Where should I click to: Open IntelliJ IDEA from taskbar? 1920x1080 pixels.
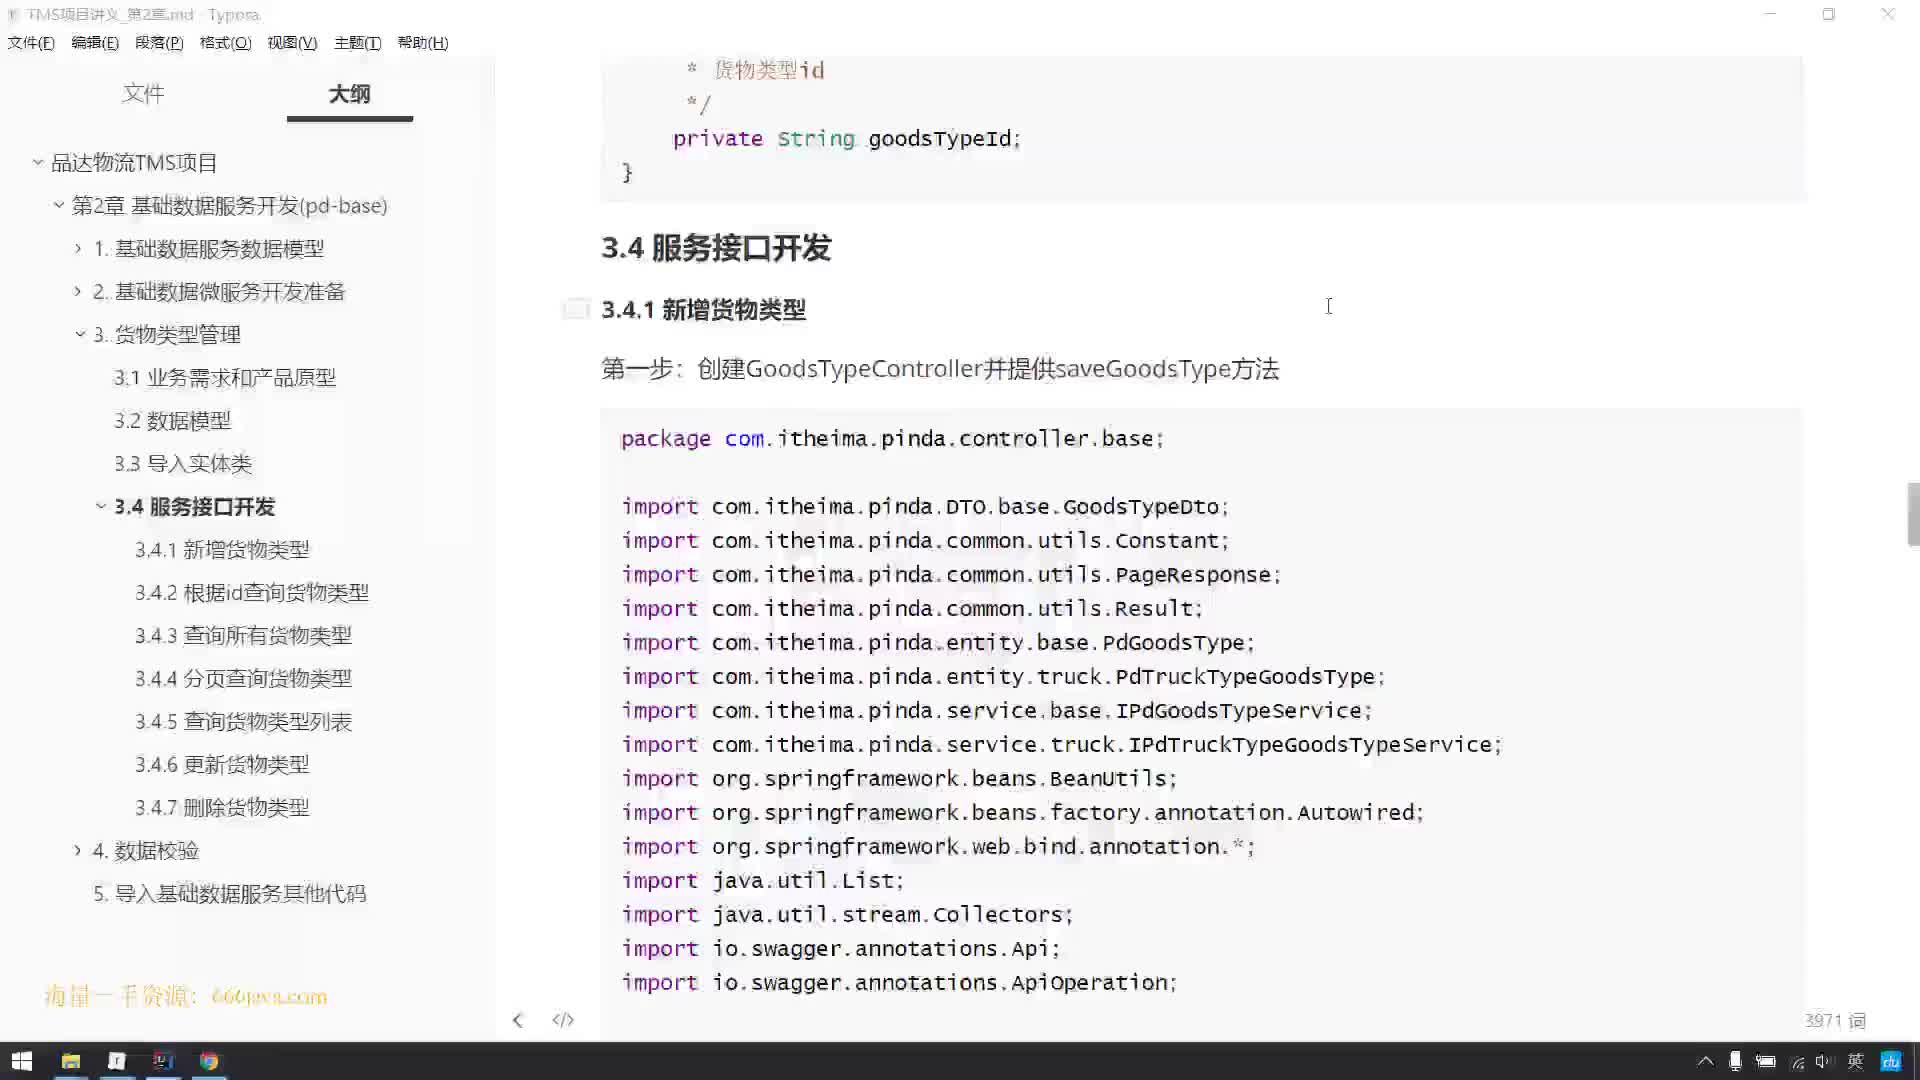(163, 1061)
